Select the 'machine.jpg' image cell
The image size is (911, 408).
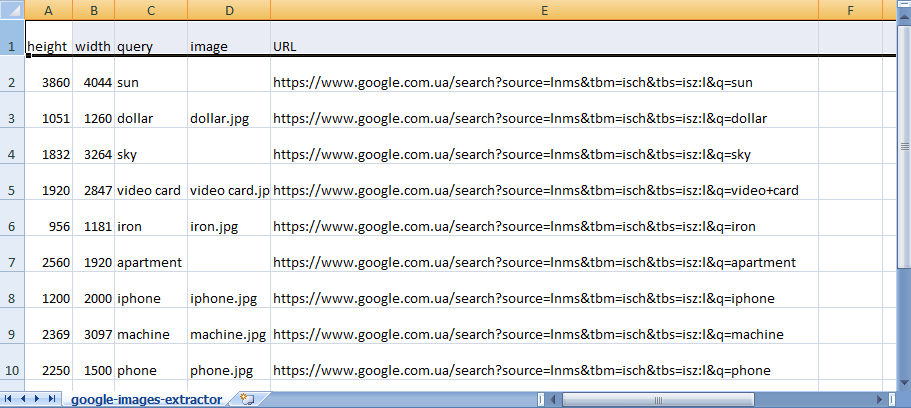(229, 327)
